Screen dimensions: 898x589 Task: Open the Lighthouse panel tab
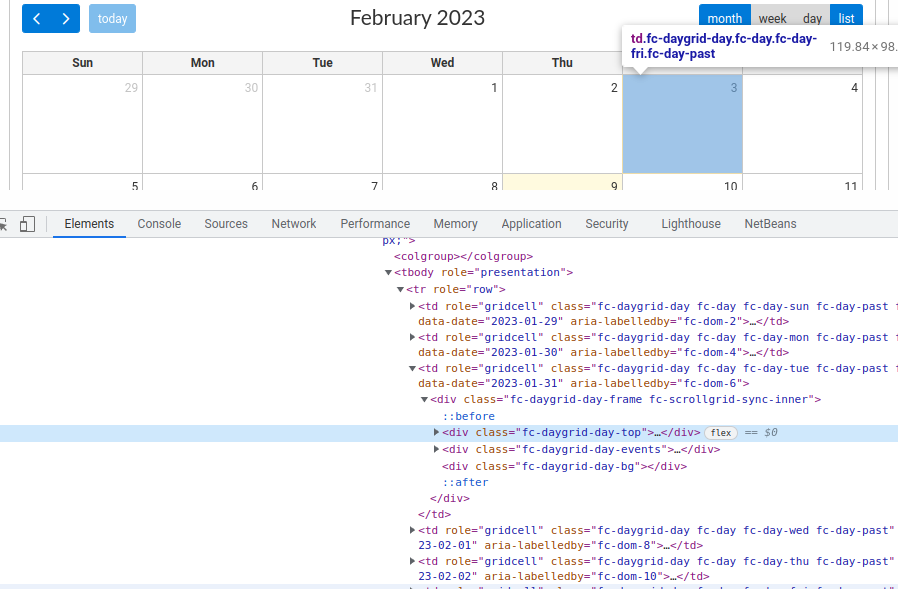point(690,223)
